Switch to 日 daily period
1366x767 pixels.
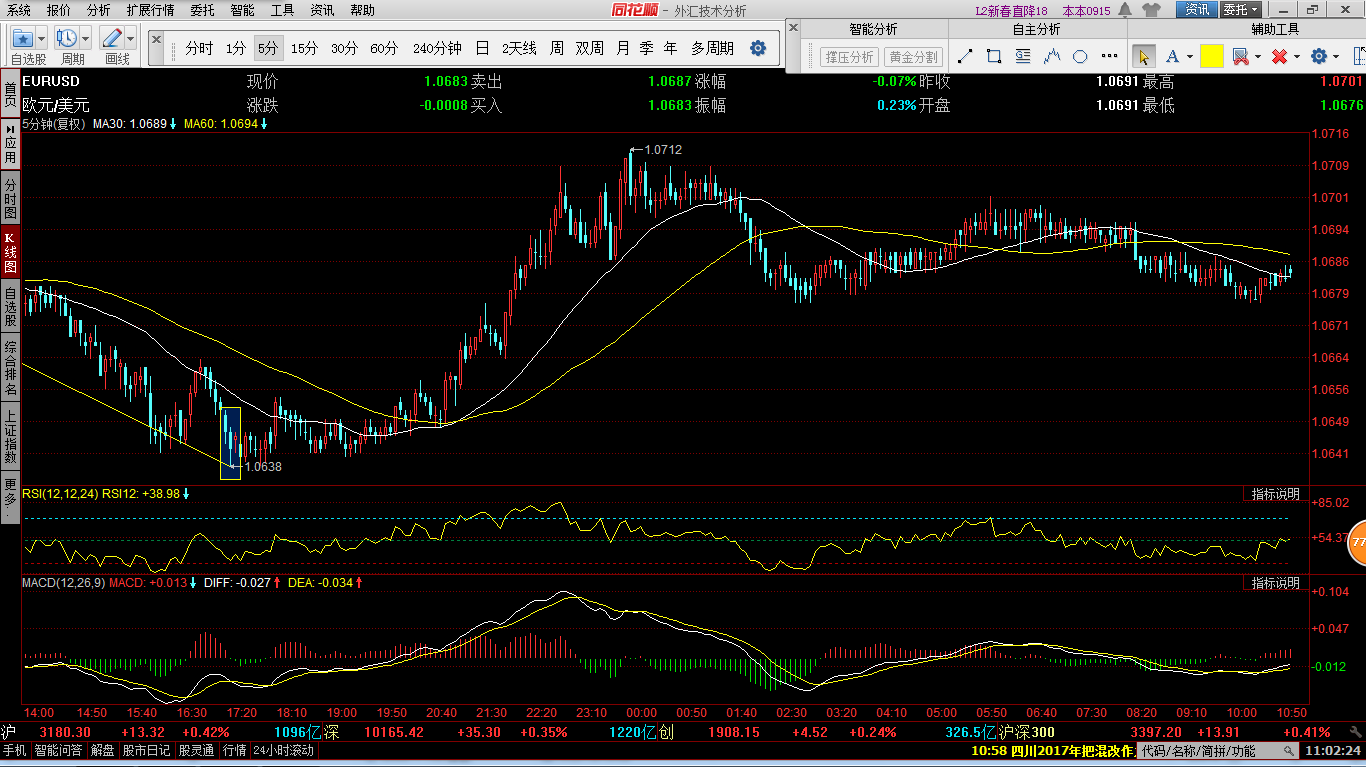[x=482, y=48]
